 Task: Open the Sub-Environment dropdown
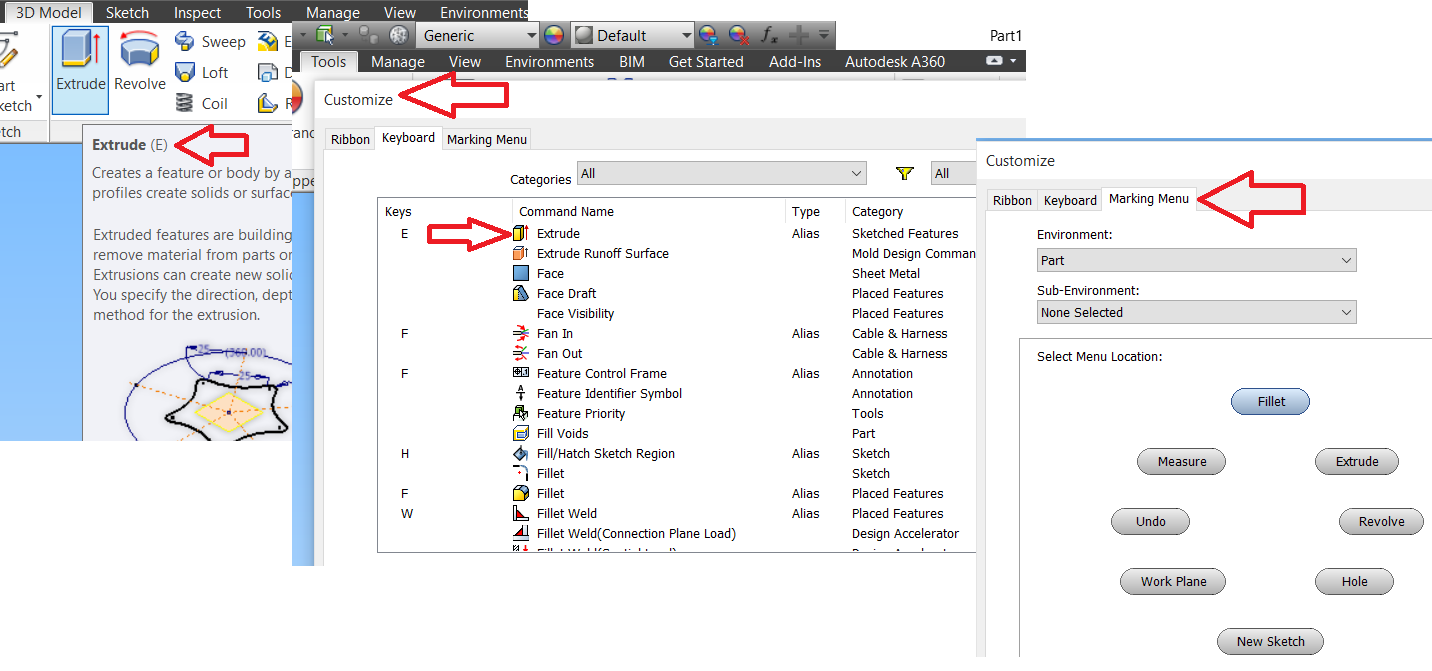[1196, 311]
